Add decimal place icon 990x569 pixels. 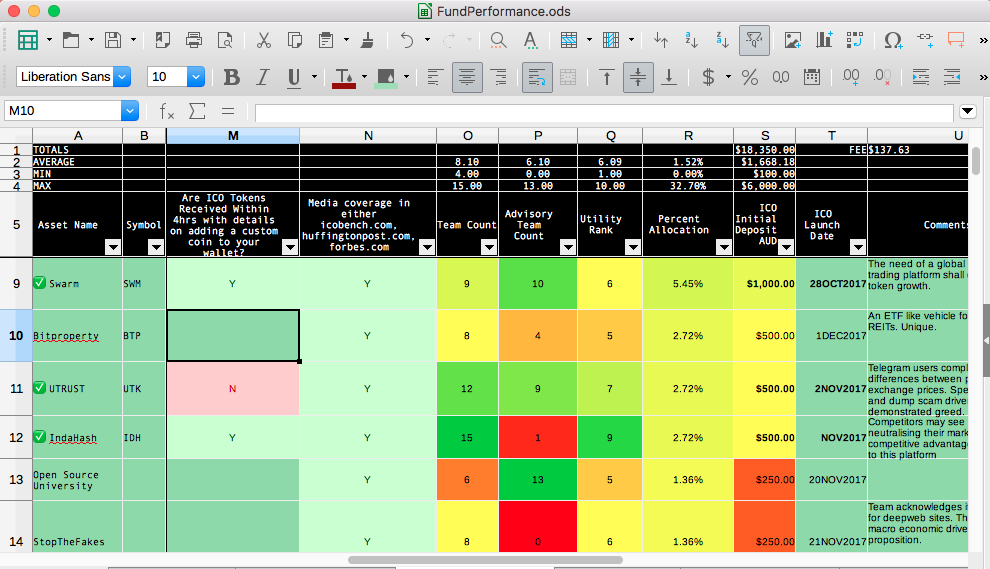(x=850, y=77)
